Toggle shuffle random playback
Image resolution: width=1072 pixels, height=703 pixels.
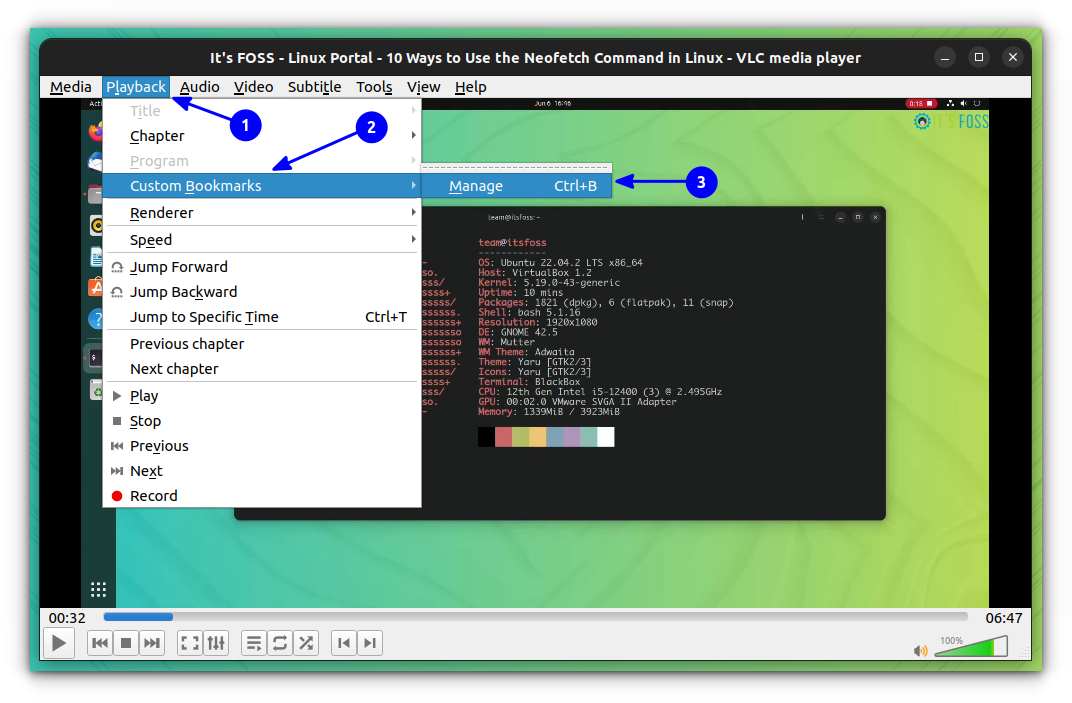[x=306, y=643]
